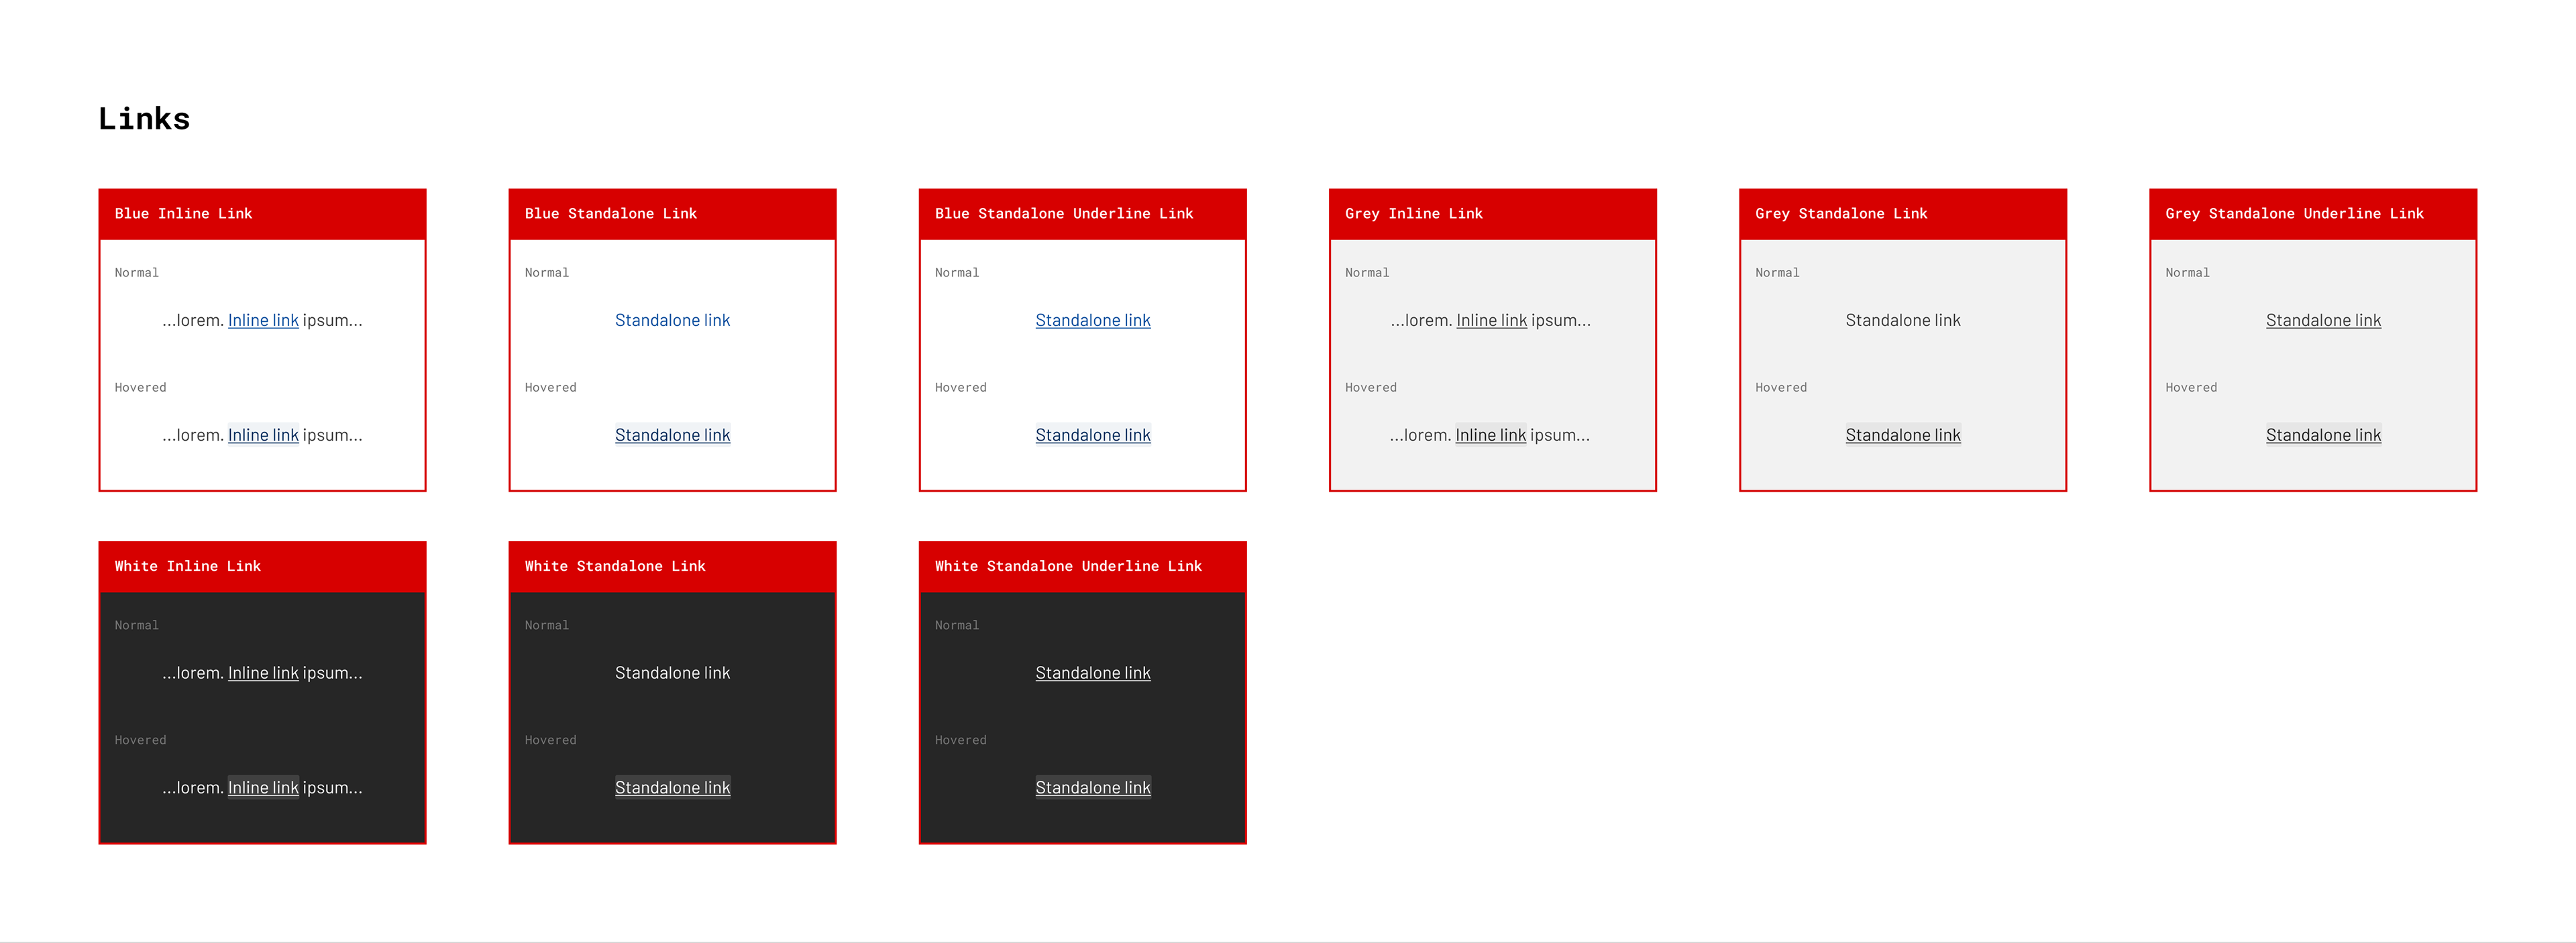Image resolution: width=2576 pixels, height=943 pixels.
Task: Select the Grey Standalone Underline Link title
Action: [x=2294, y=214]
